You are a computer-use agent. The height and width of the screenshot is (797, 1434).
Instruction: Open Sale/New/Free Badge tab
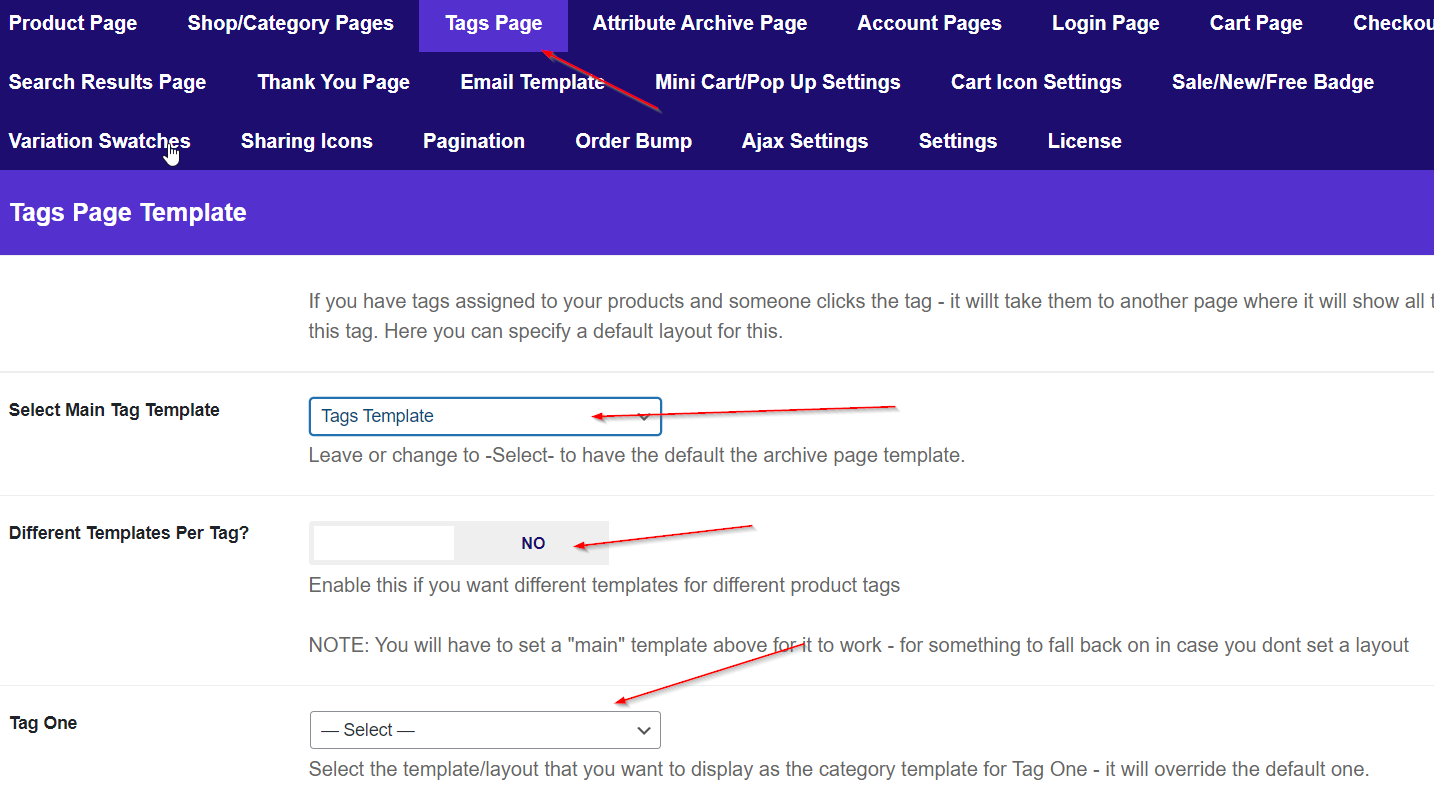click(1272, 82)
